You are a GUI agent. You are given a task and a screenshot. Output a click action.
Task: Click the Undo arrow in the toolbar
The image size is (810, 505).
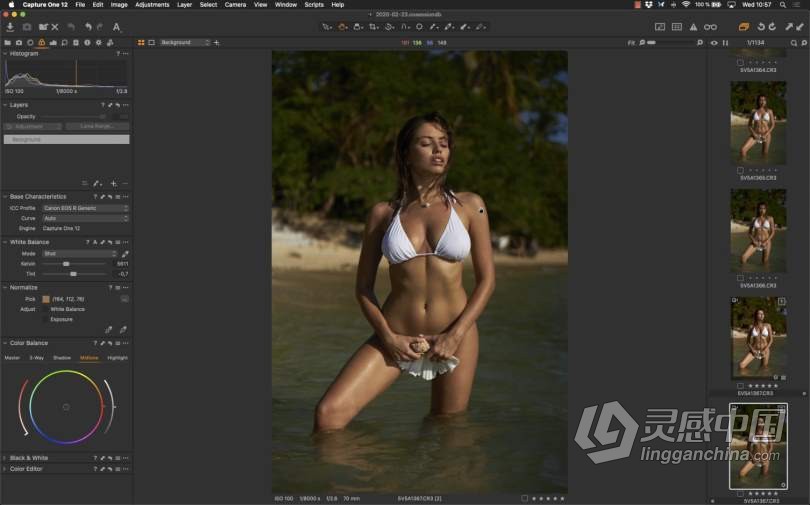[88, 27]
